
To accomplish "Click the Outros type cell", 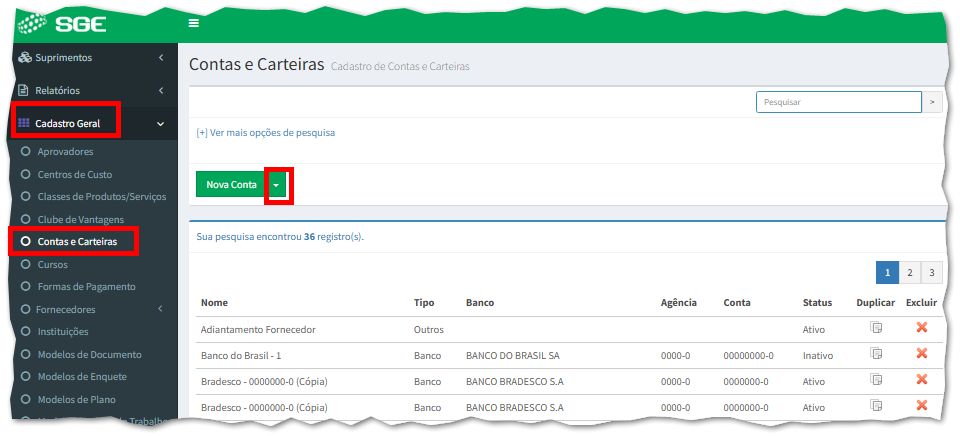I will pyautogui.click(x=429, y=329).
